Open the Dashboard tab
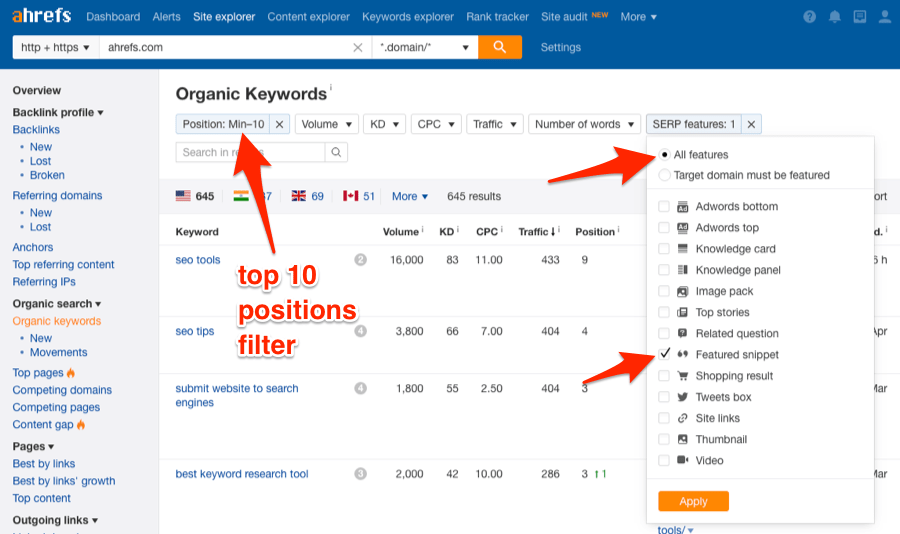Image resolution: width=900 pixels, height=534 pixels. click(113, 17)
